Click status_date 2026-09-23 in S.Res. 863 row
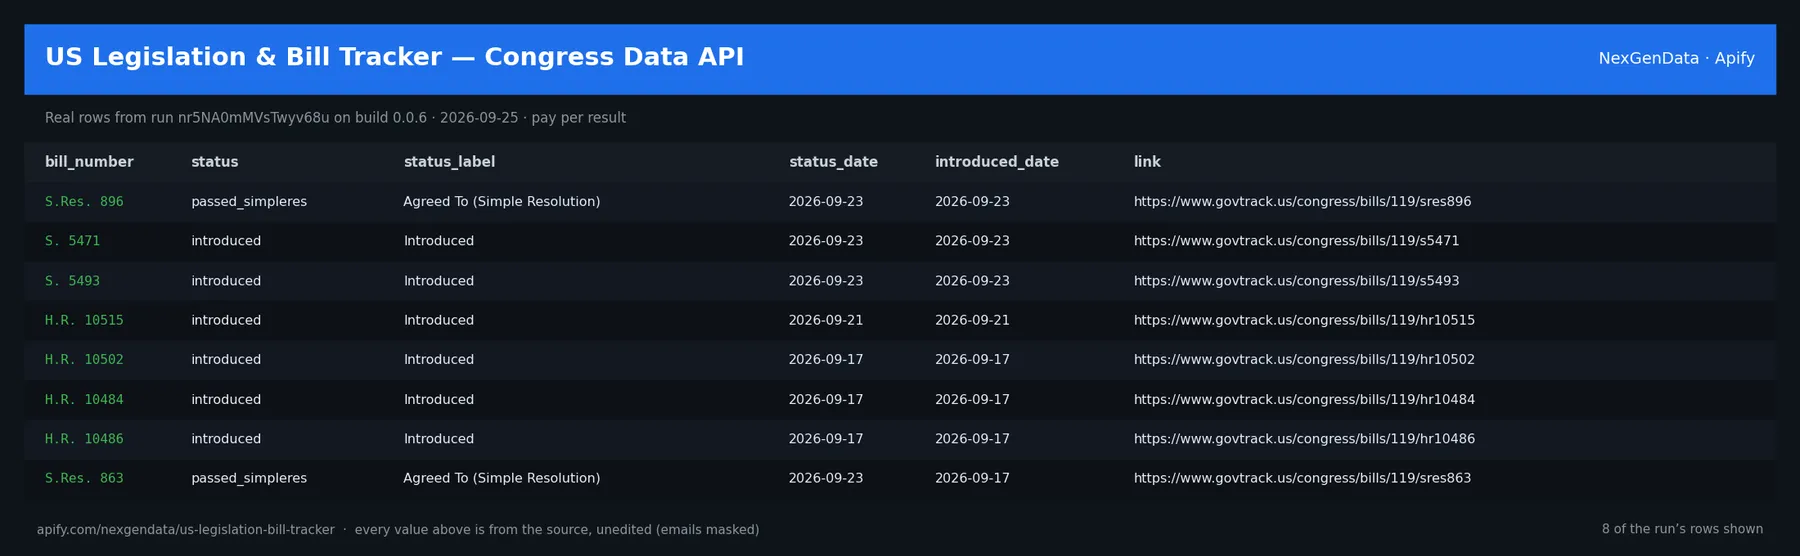 pyautogui.click(x=826, y=478)
